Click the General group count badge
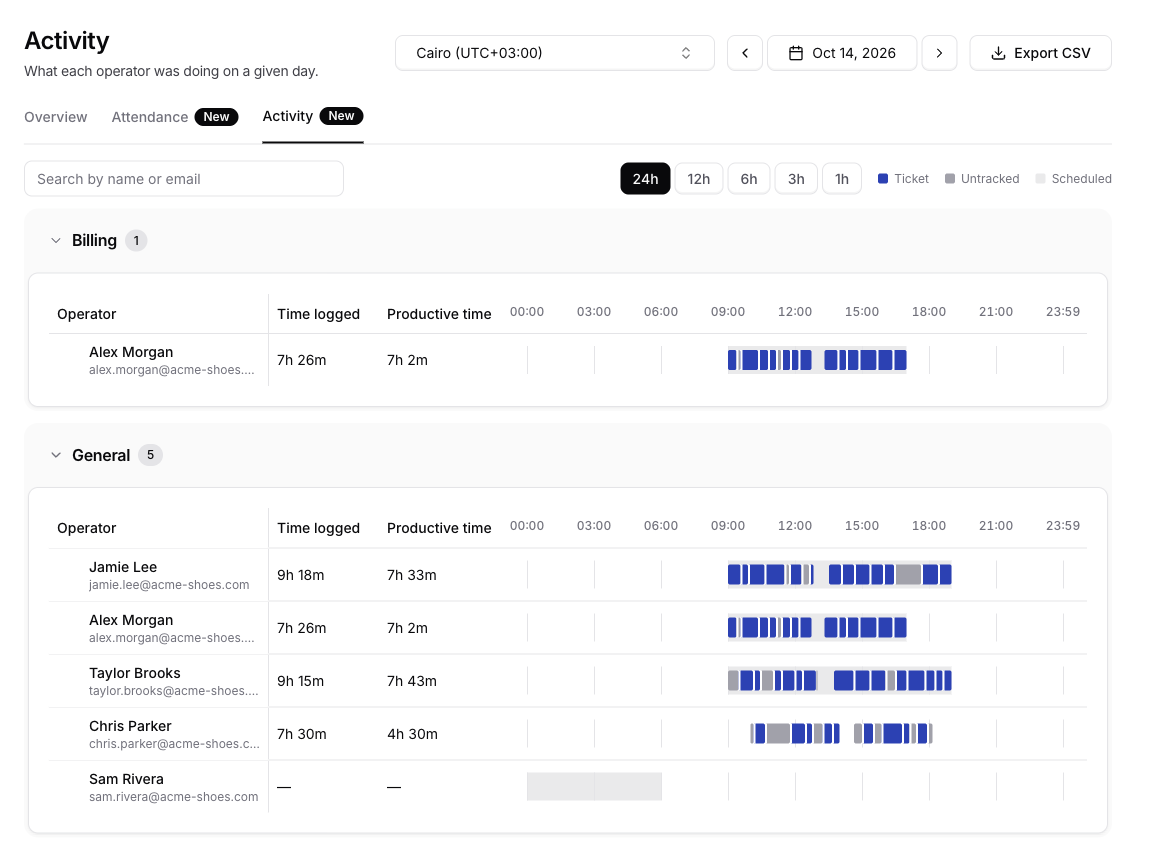The width and height of the screenshot is (1160, 841). (x=150, y=455)
